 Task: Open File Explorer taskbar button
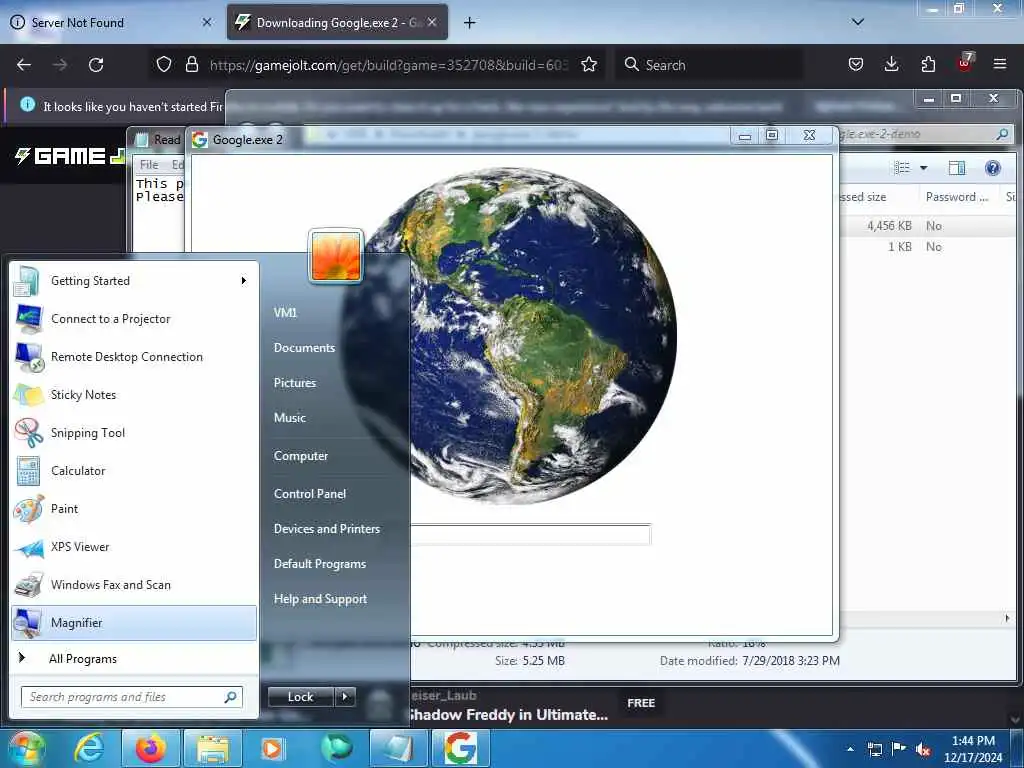coord(213,748)
